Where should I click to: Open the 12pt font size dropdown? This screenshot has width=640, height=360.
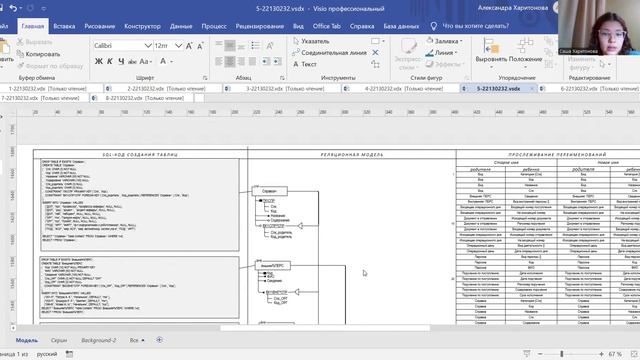[178, 46]
